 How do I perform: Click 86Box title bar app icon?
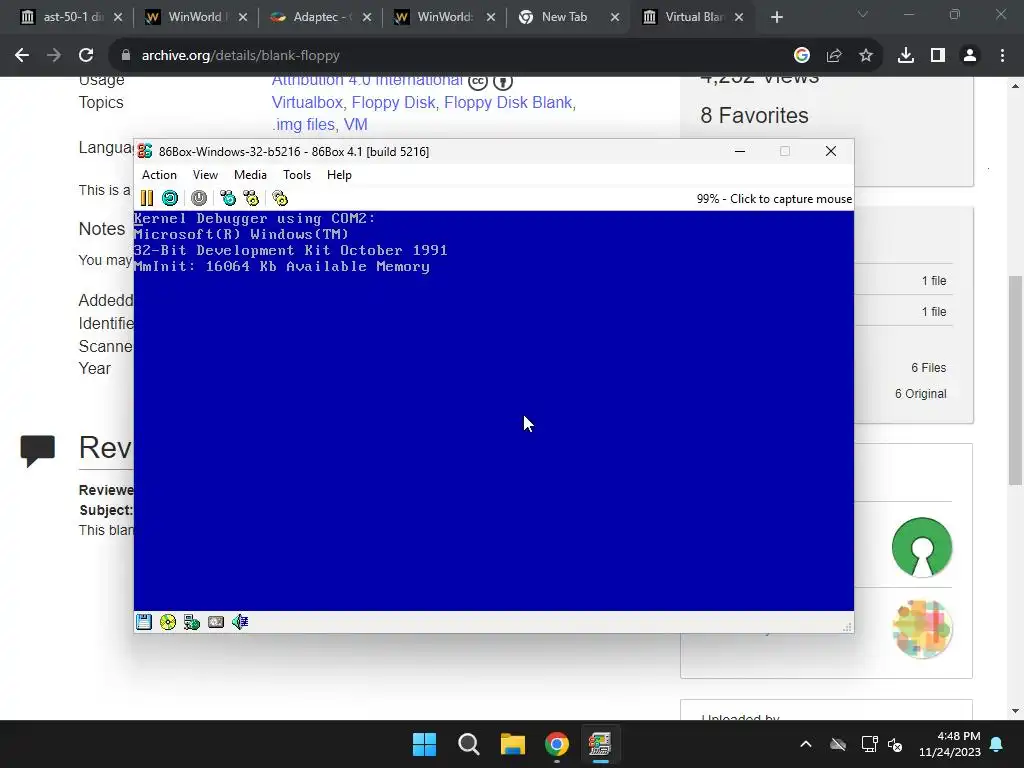click(x=145, y=152)
